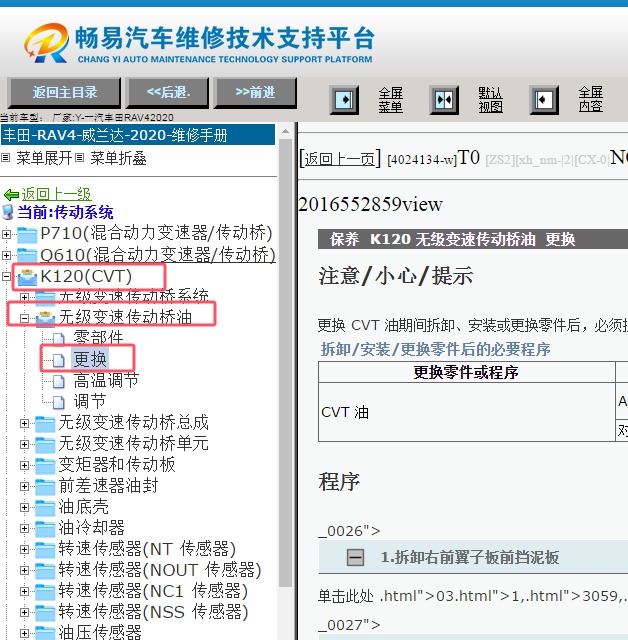Click the full-screen menu layout icon
The height and width of the screenshot is (640, 628).
point(344,100)
